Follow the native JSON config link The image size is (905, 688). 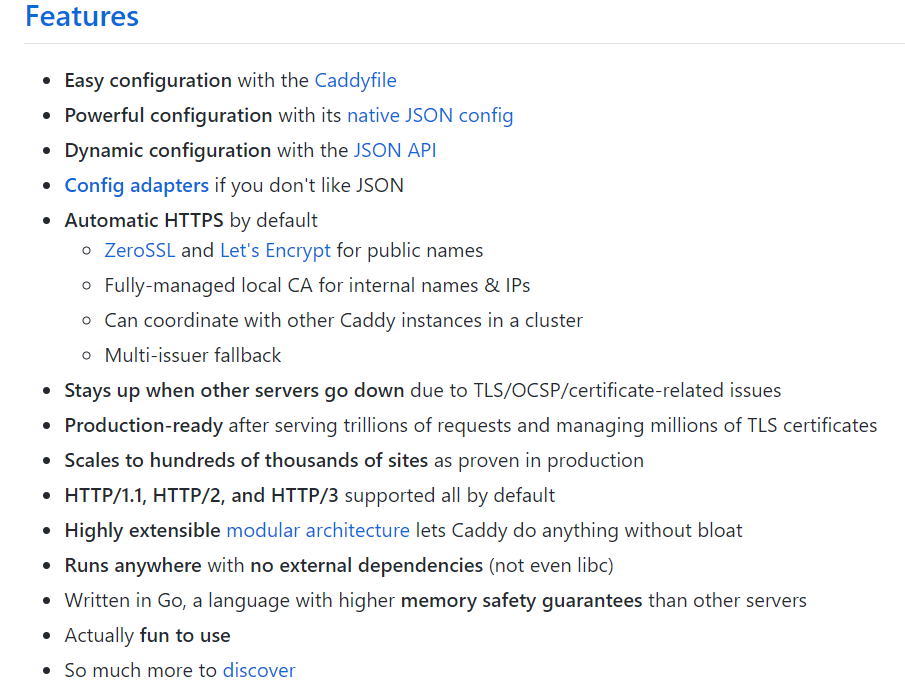430,115
